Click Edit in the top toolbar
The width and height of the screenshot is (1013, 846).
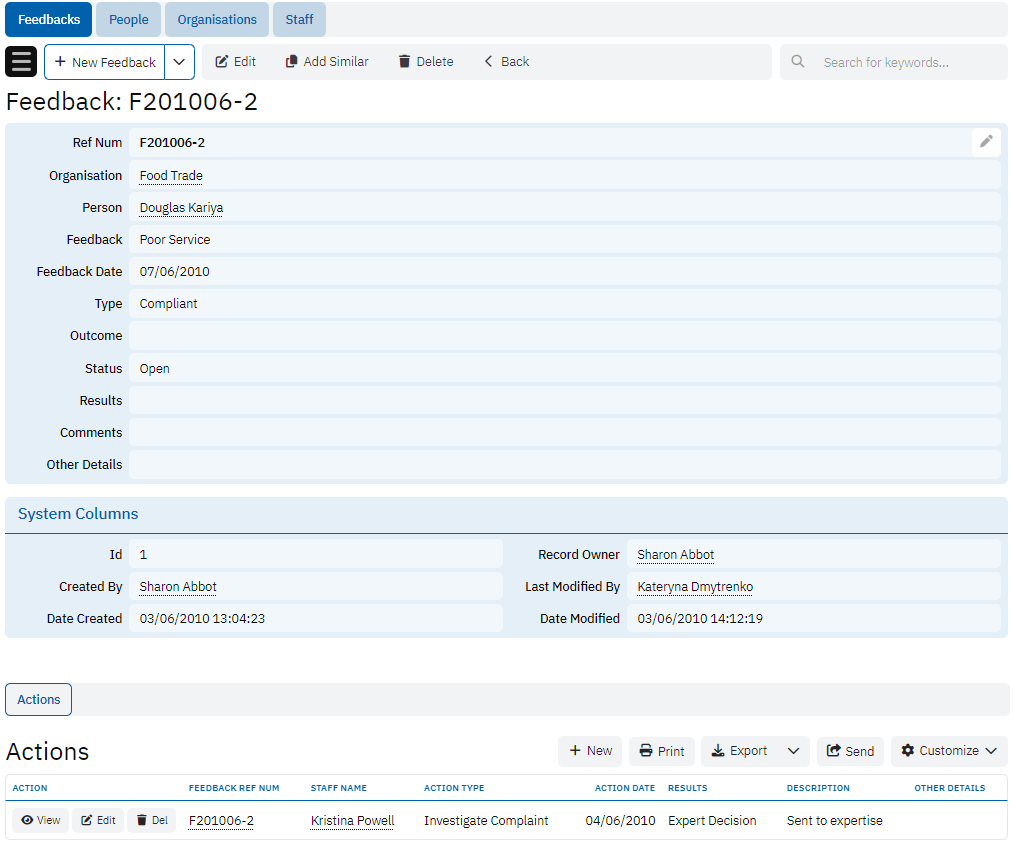pyautogui.click(x=236, y=61)
